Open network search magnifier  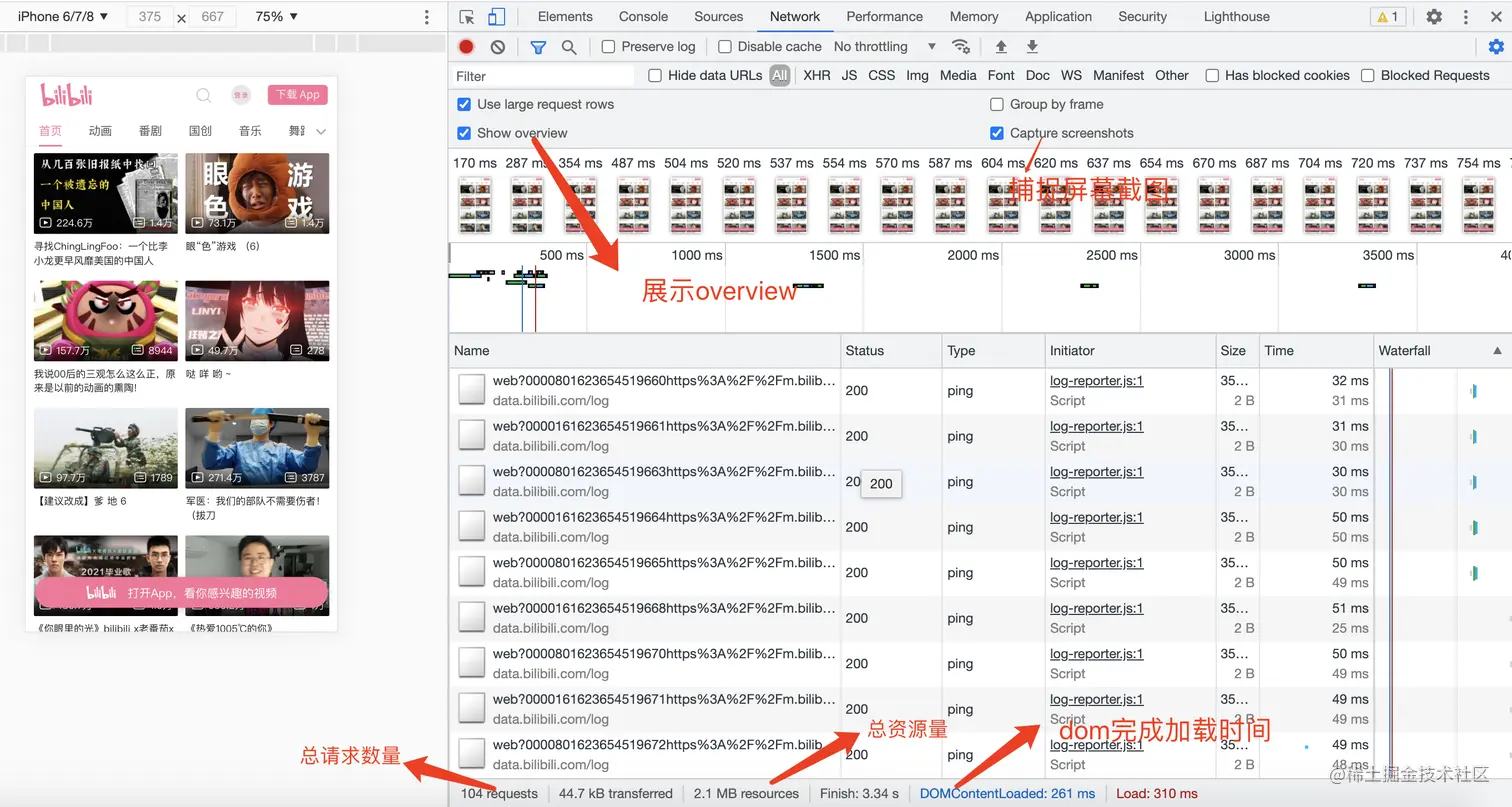(569, 47)
